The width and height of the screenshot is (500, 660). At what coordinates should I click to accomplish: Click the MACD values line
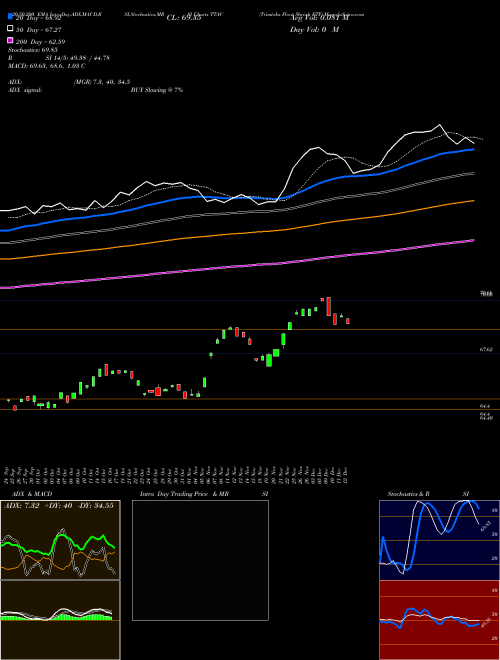click(47, 66)
